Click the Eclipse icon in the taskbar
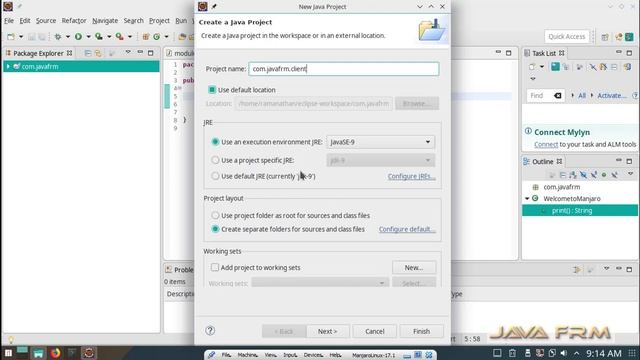Viewport: 640px width, 360px height. [89, 353]
